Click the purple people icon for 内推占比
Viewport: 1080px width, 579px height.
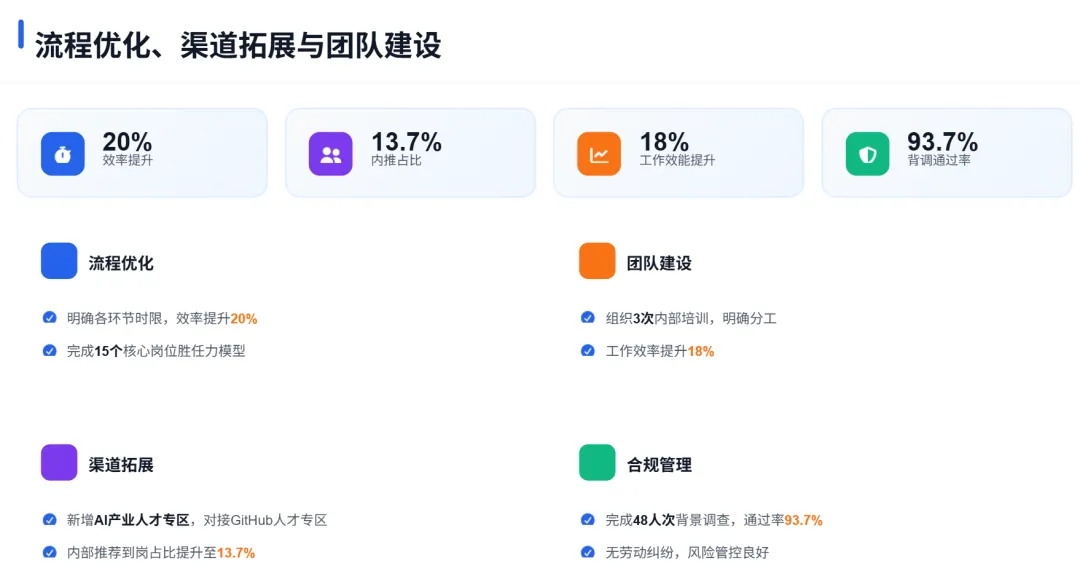pyautogui.click(x=330, y=154)
